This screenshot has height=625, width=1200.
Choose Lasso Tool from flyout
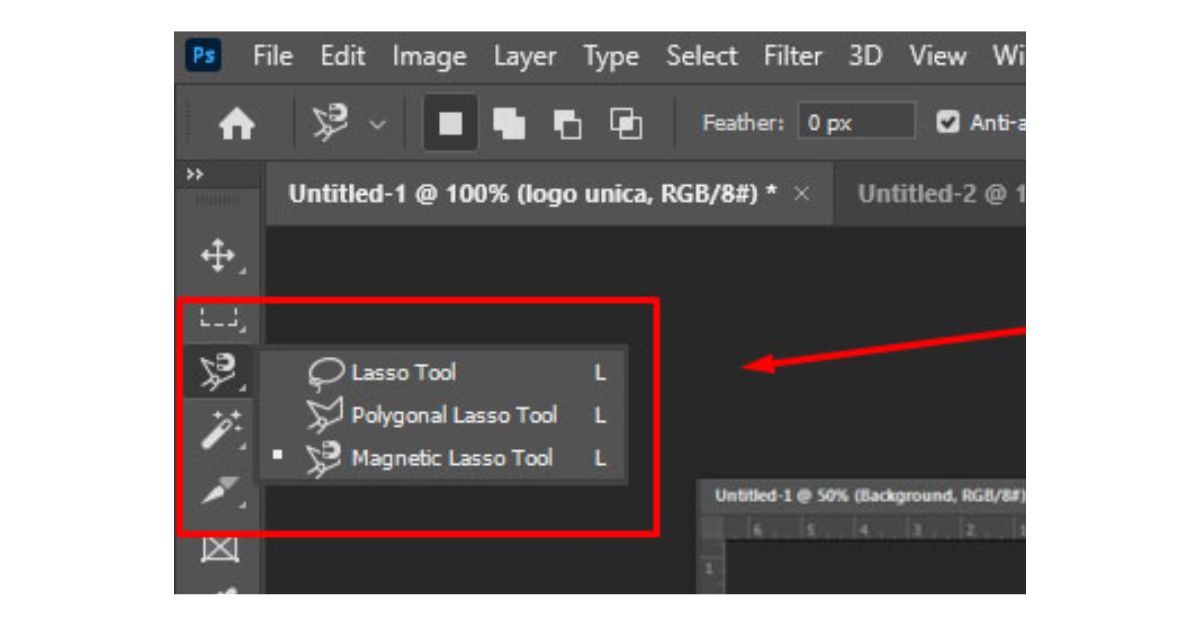tap(441, 372)
